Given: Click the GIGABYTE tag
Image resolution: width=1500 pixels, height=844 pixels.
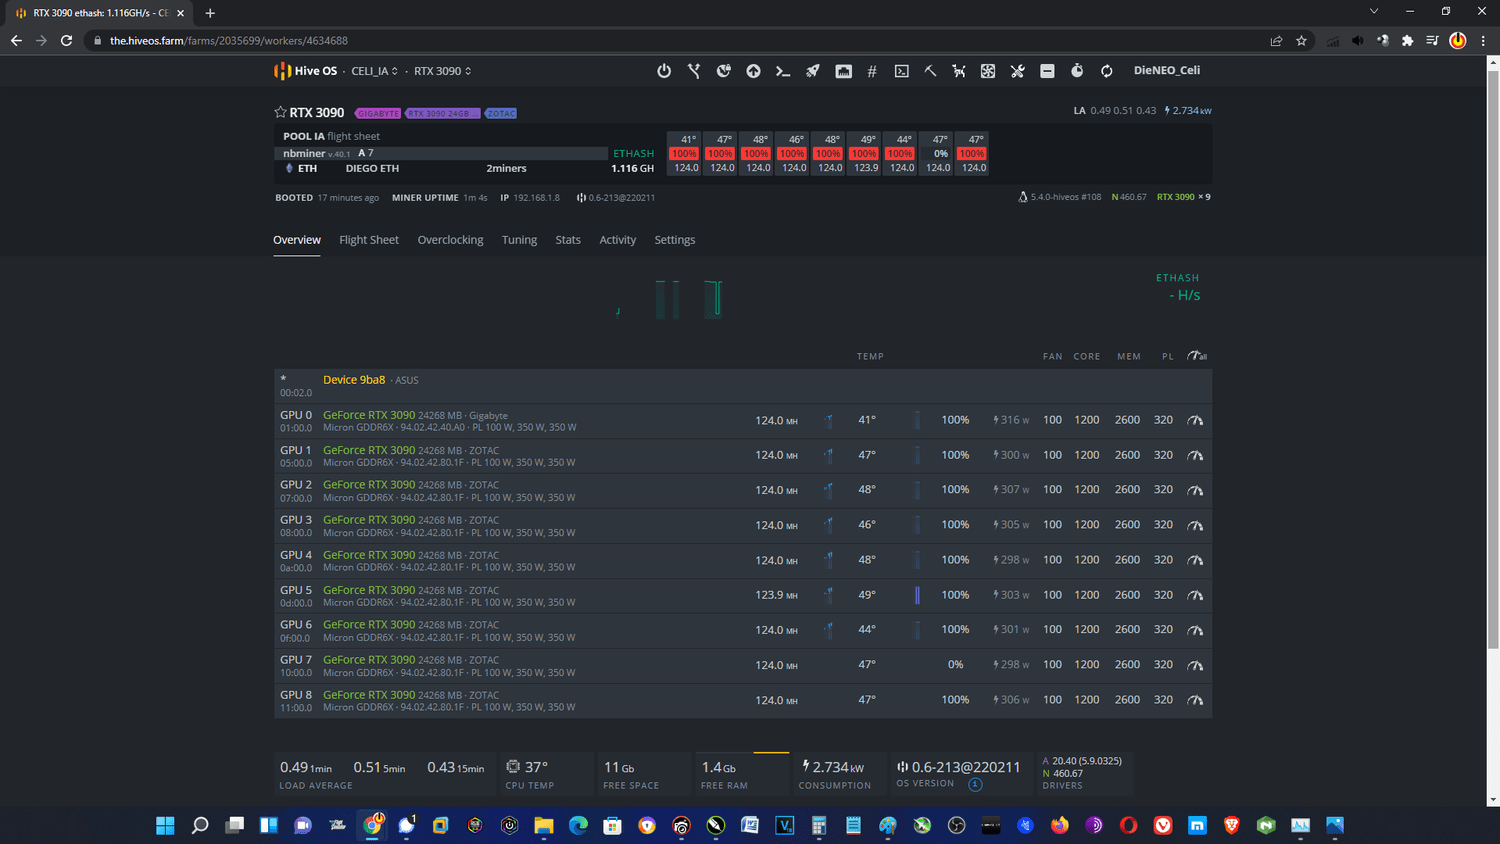Looking at the screenshot, I should coord(378,113).
